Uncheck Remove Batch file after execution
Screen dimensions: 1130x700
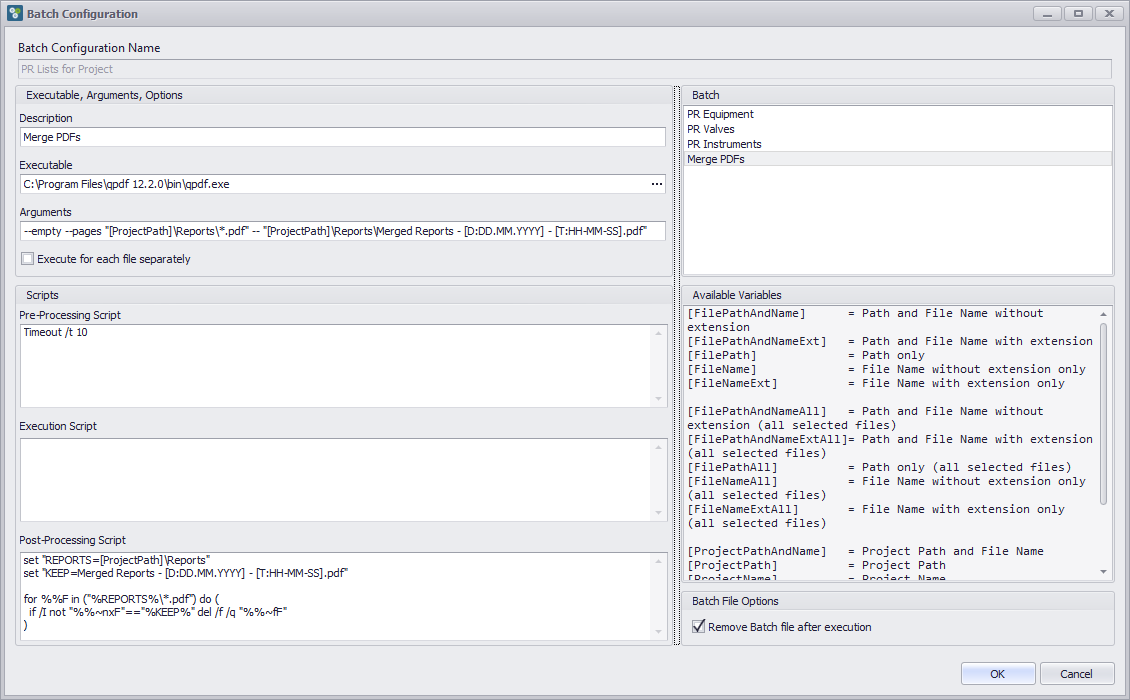click(x=699, y=627)
